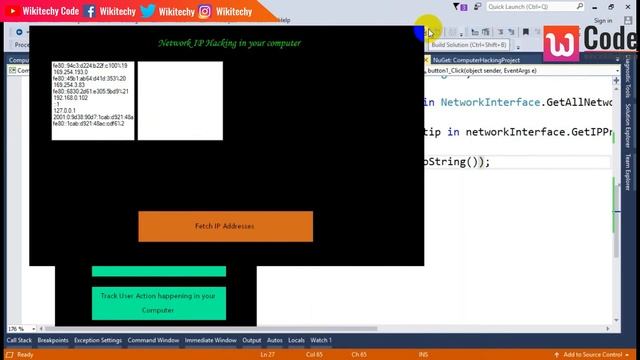Click the green bar above Track User Action
Screen dimensions: 640x360
tap(159, 271)
